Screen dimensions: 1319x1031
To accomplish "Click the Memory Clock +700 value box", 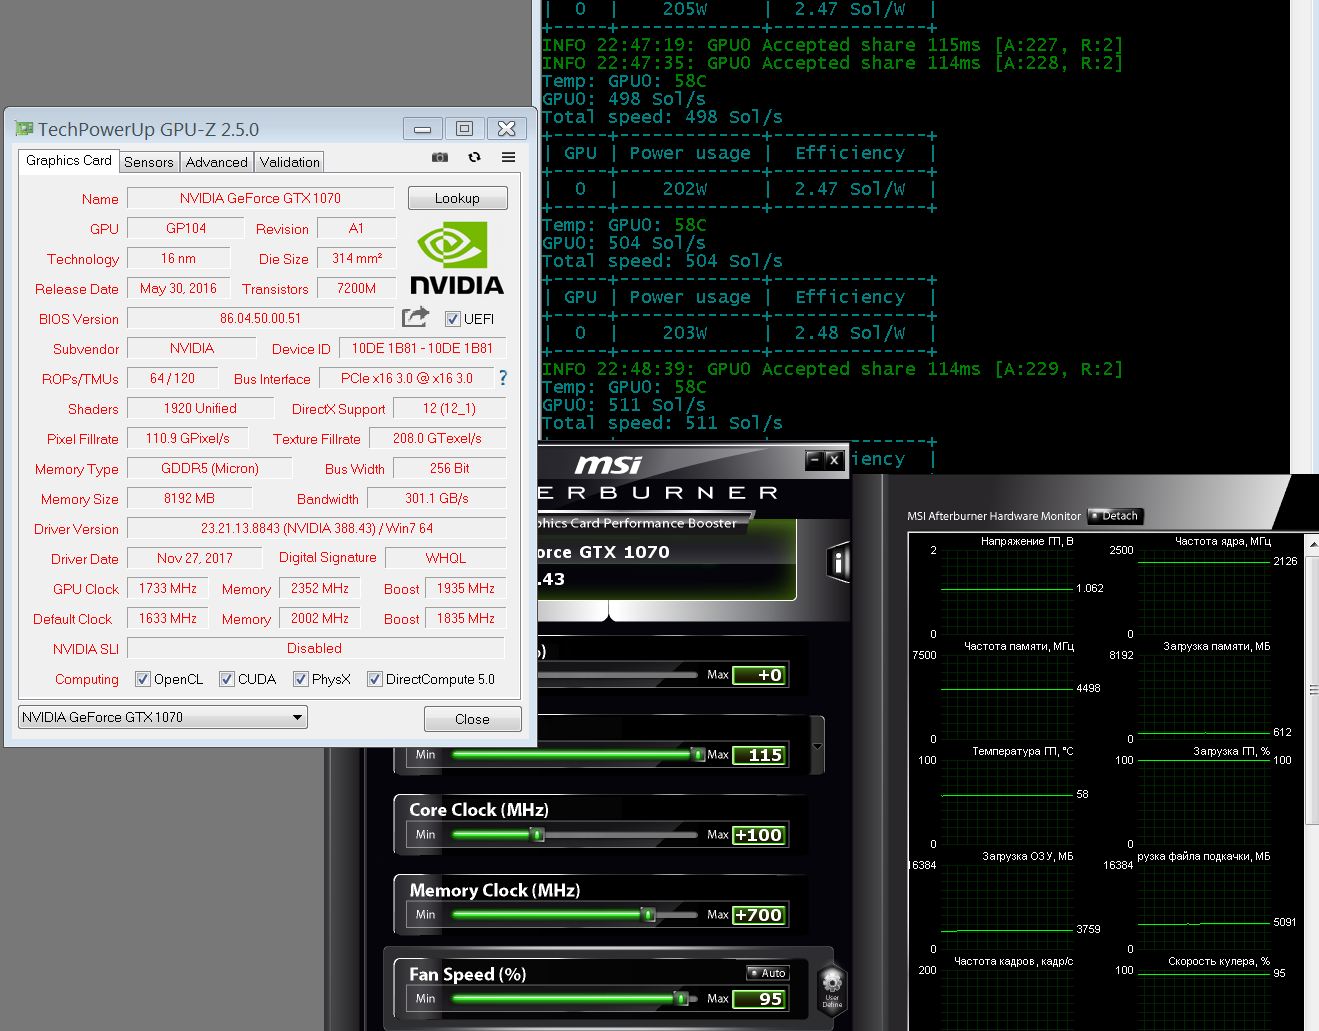I will coord(759,915).
